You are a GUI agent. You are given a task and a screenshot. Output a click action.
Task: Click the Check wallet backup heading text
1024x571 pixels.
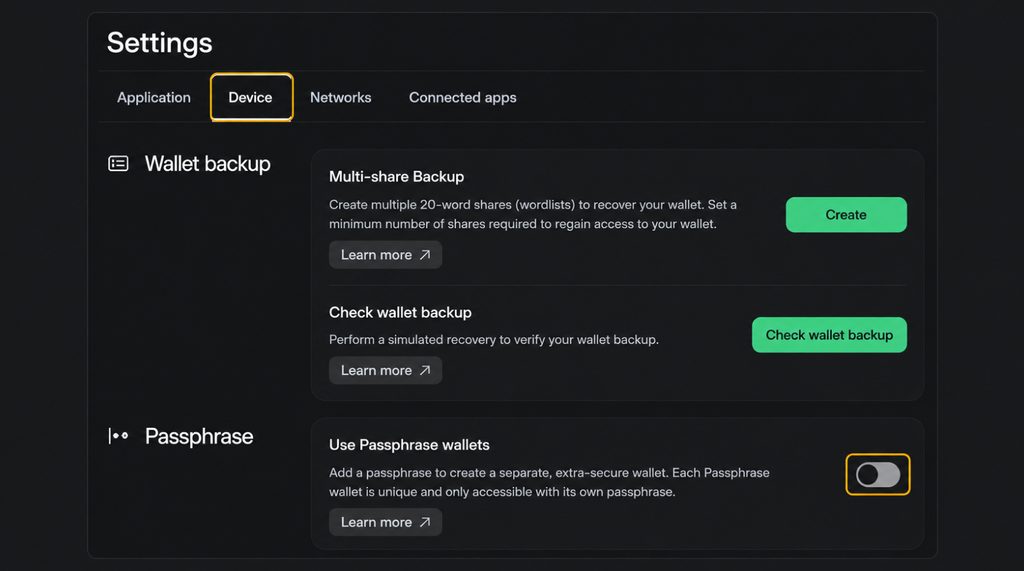pyautogui.click(x=400, y=312)
